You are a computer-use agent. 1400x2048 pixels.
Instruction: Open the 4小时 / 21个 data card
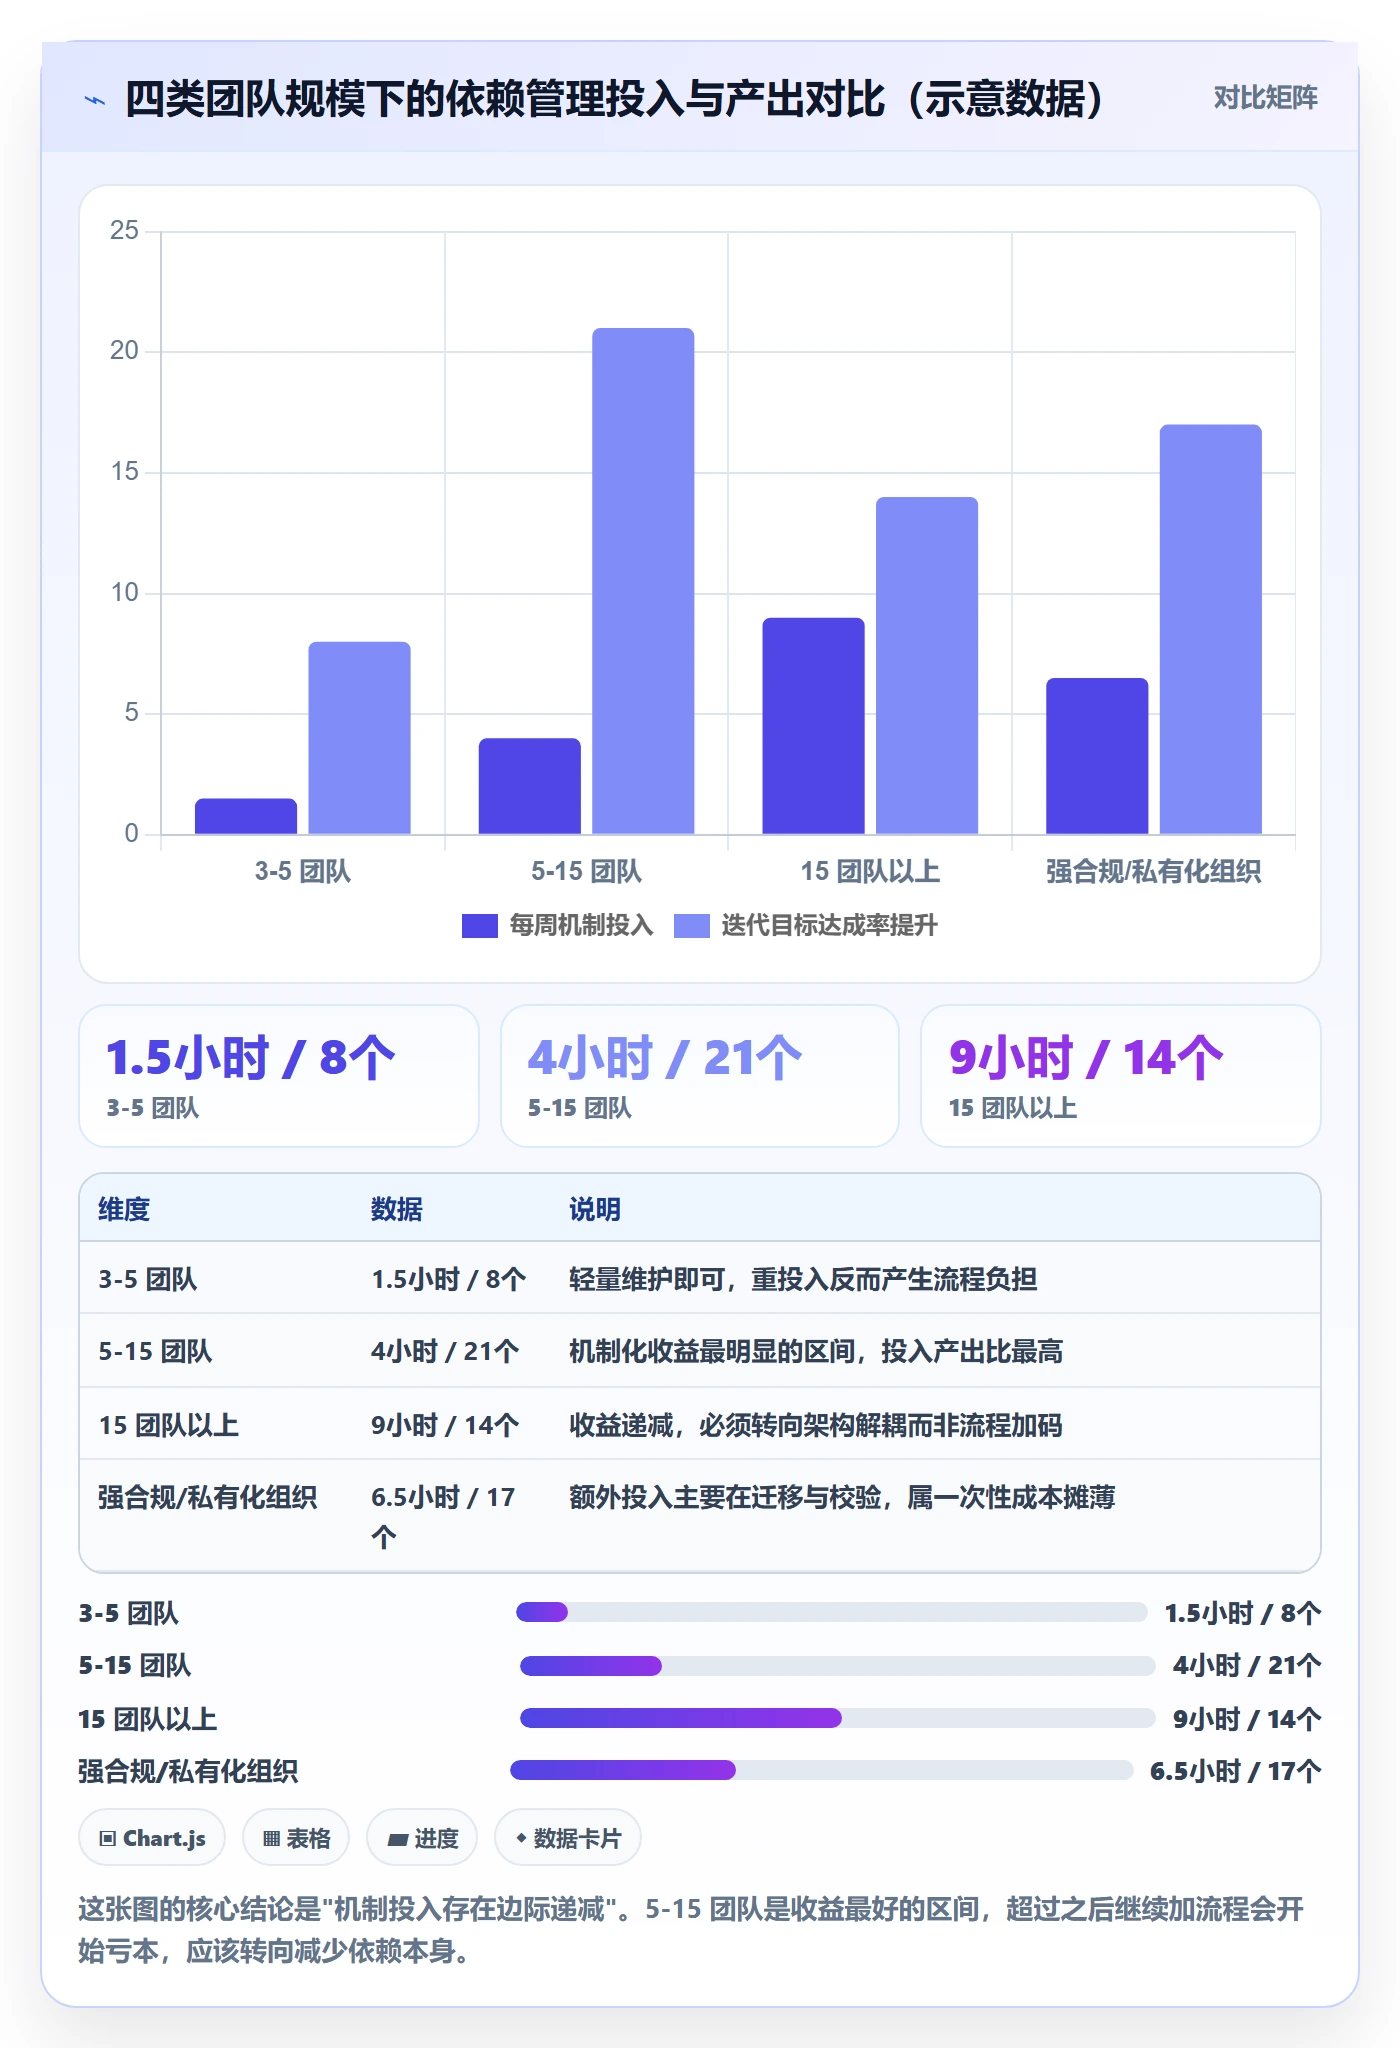coord(700,1076)
